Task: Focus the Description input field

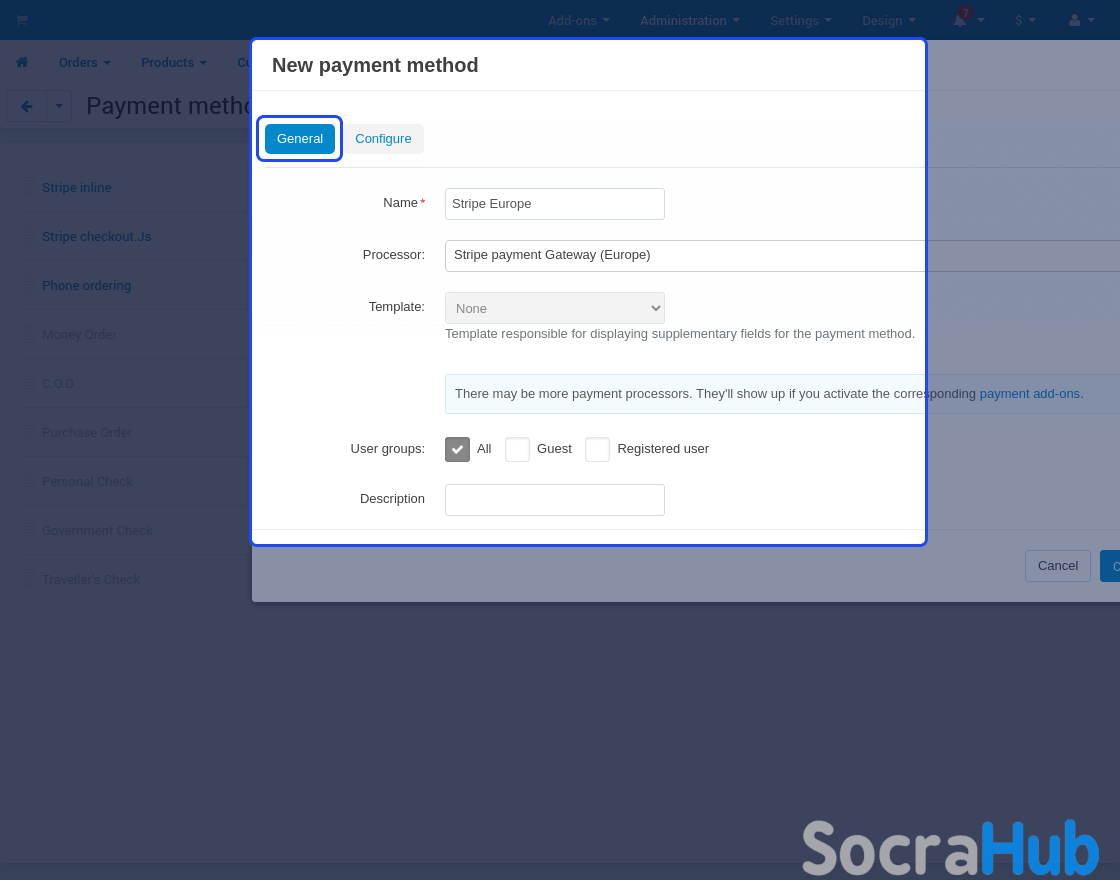Action: [554, 500]
